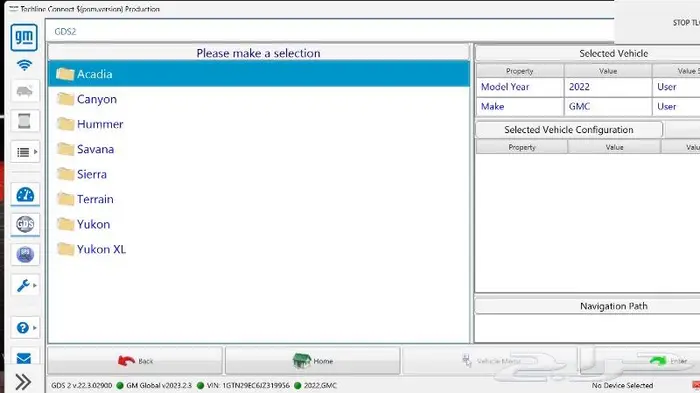Select the Acadia folder
This screenshot has height=393, width=700.
(x=259, y=74)
